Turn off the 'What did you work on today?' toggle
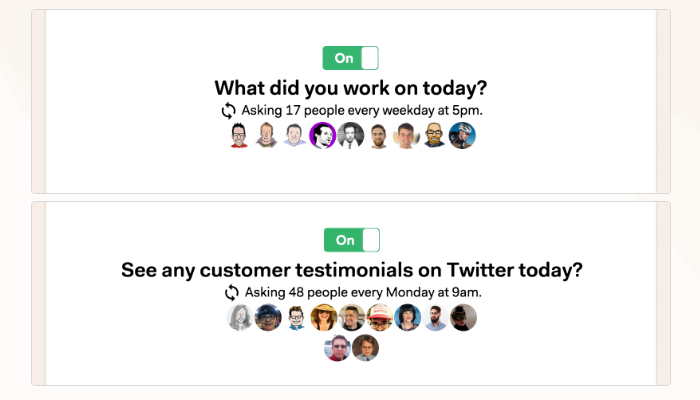Viewport: 700px width, 400px height. (350, 58)
